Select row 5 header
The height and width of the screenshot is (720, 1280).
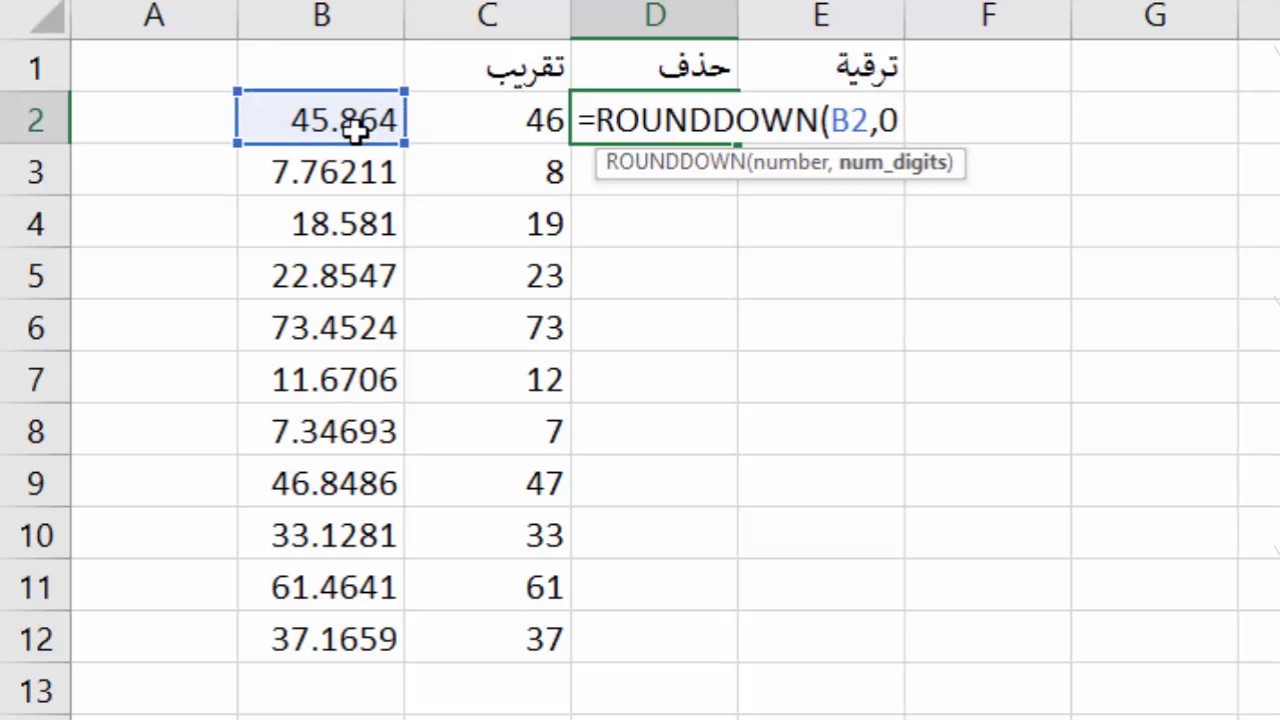pos(35,275)
